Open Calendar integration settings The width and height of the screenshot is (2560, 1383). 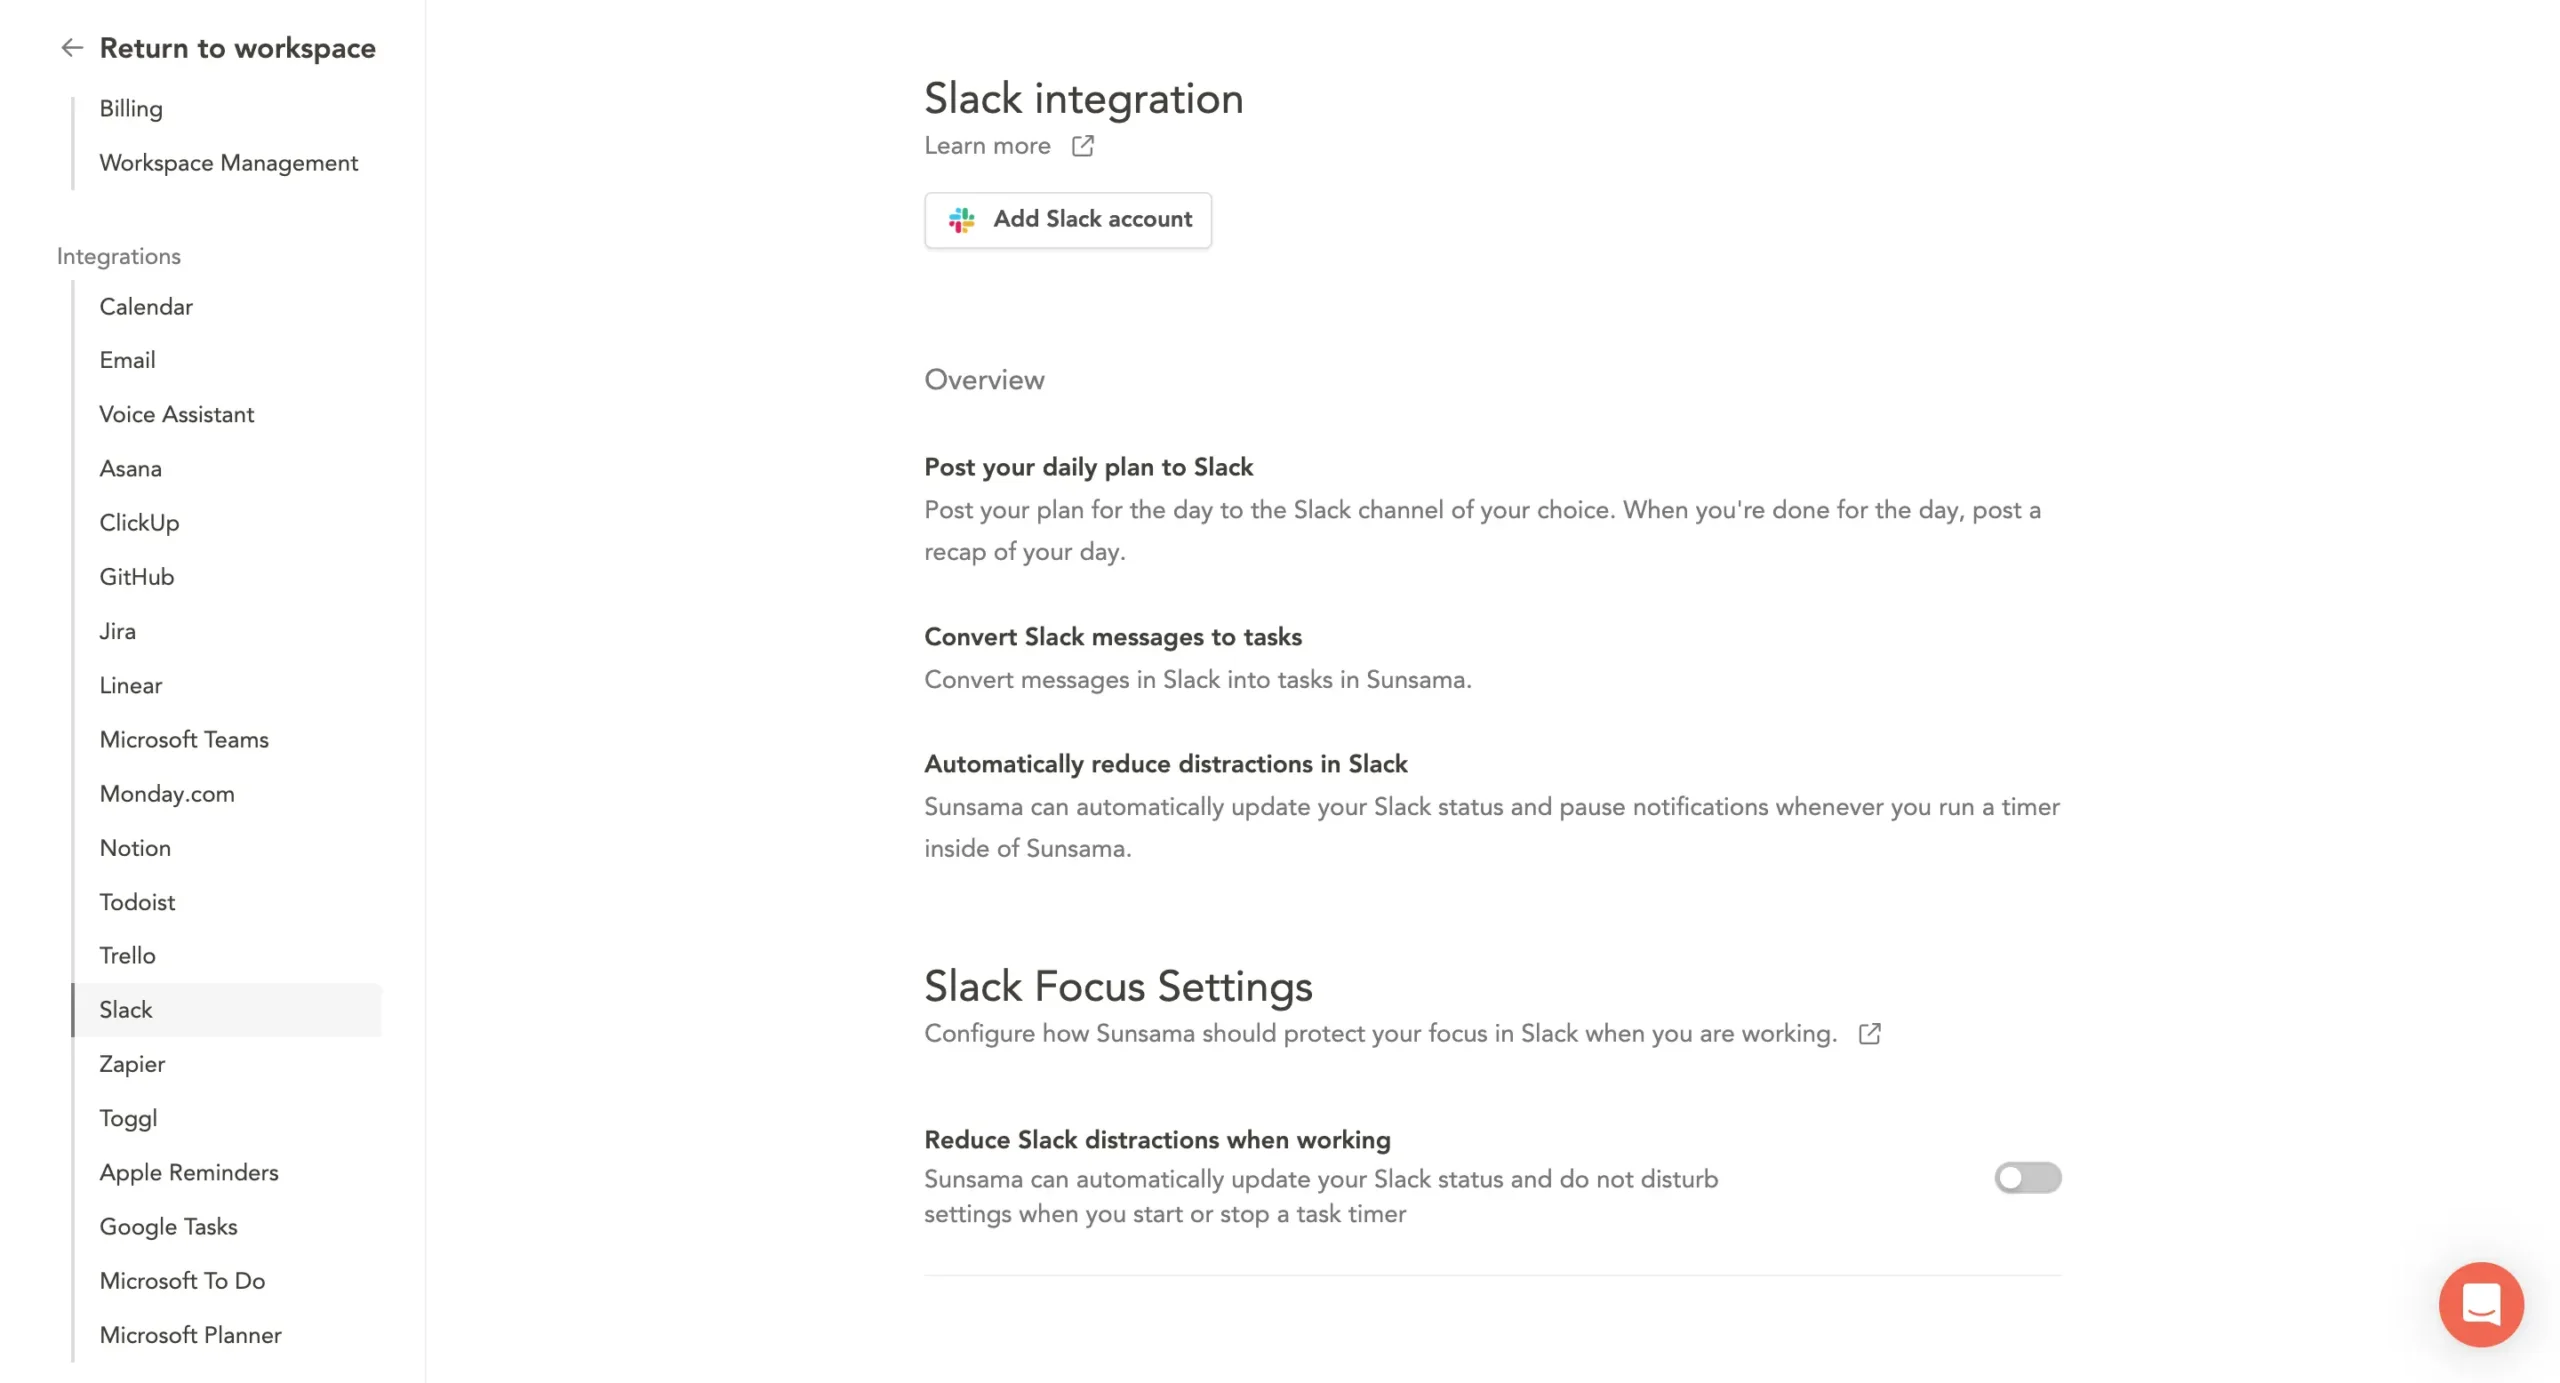click(146, 306)
